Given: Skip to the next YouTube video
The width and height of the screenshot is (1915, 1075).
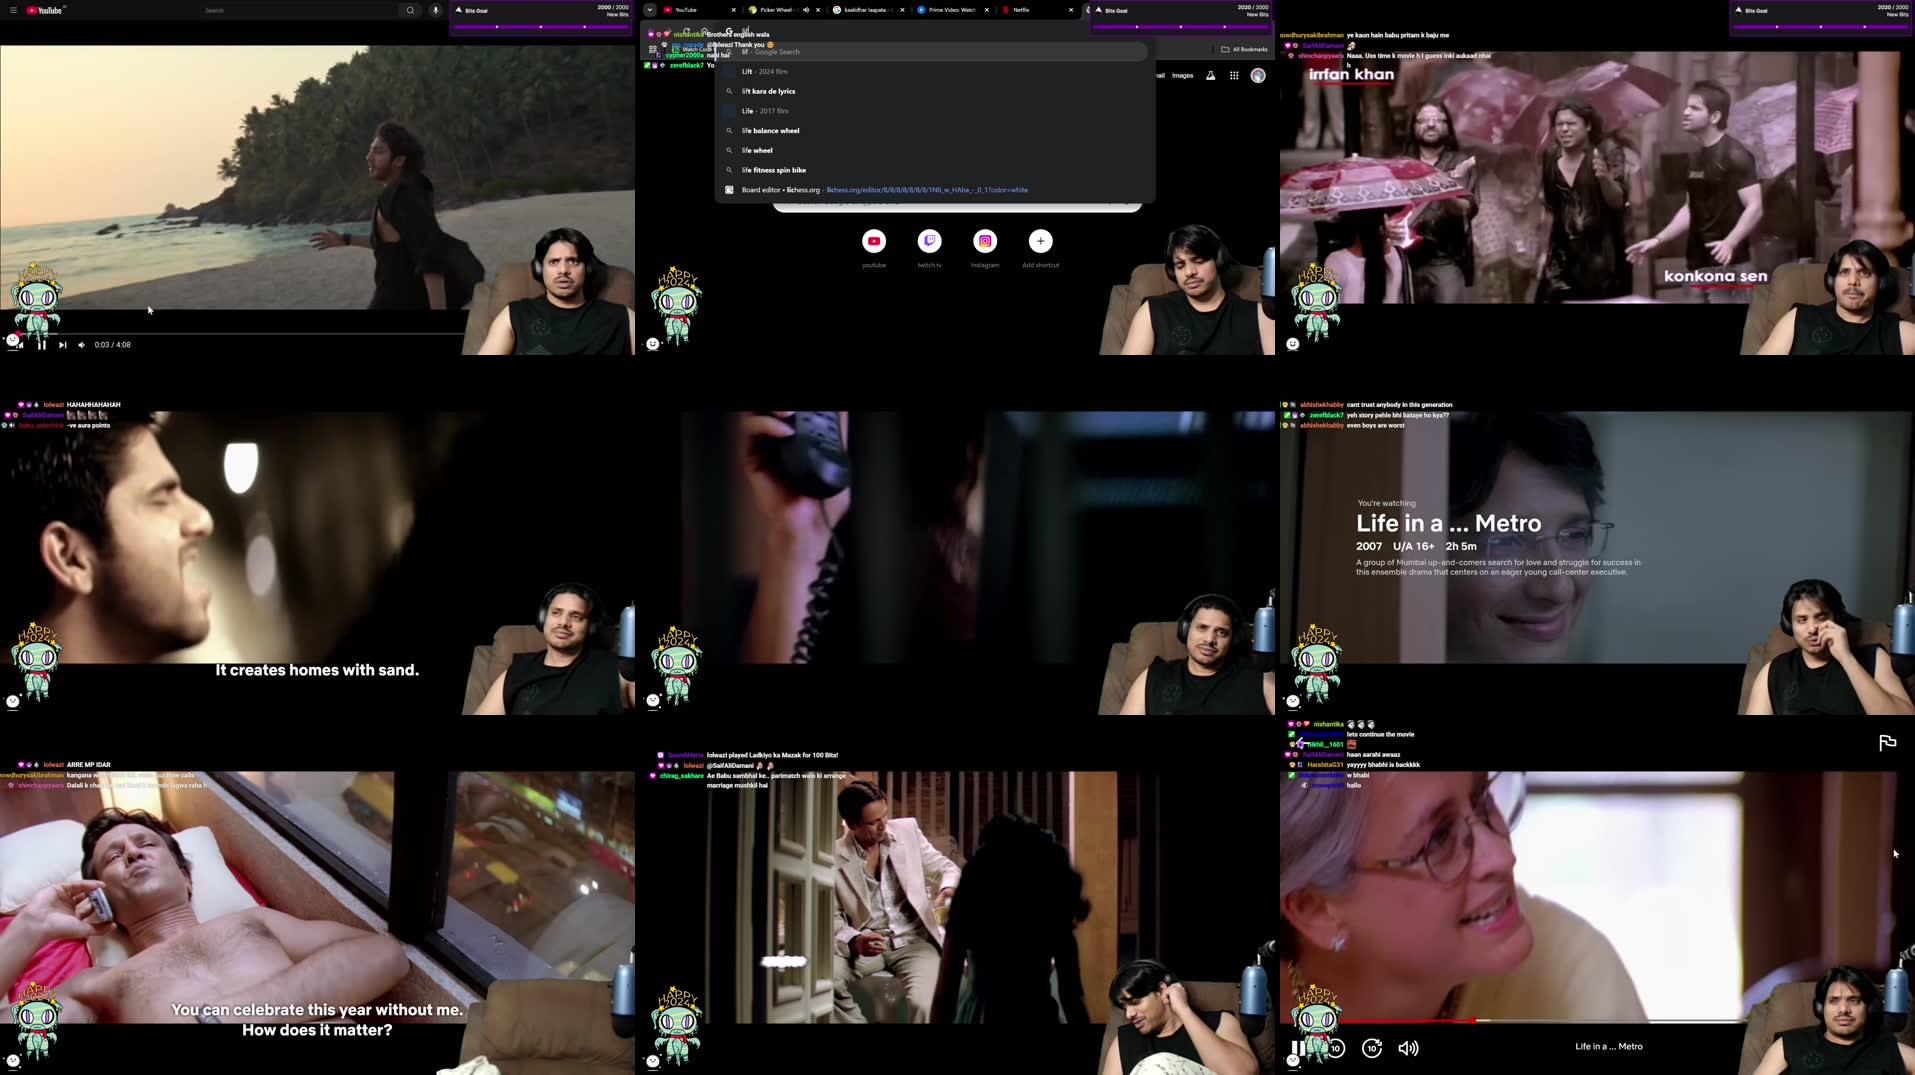Looking at the screenshot, I should pyautogui.click(x=62, y=345).
